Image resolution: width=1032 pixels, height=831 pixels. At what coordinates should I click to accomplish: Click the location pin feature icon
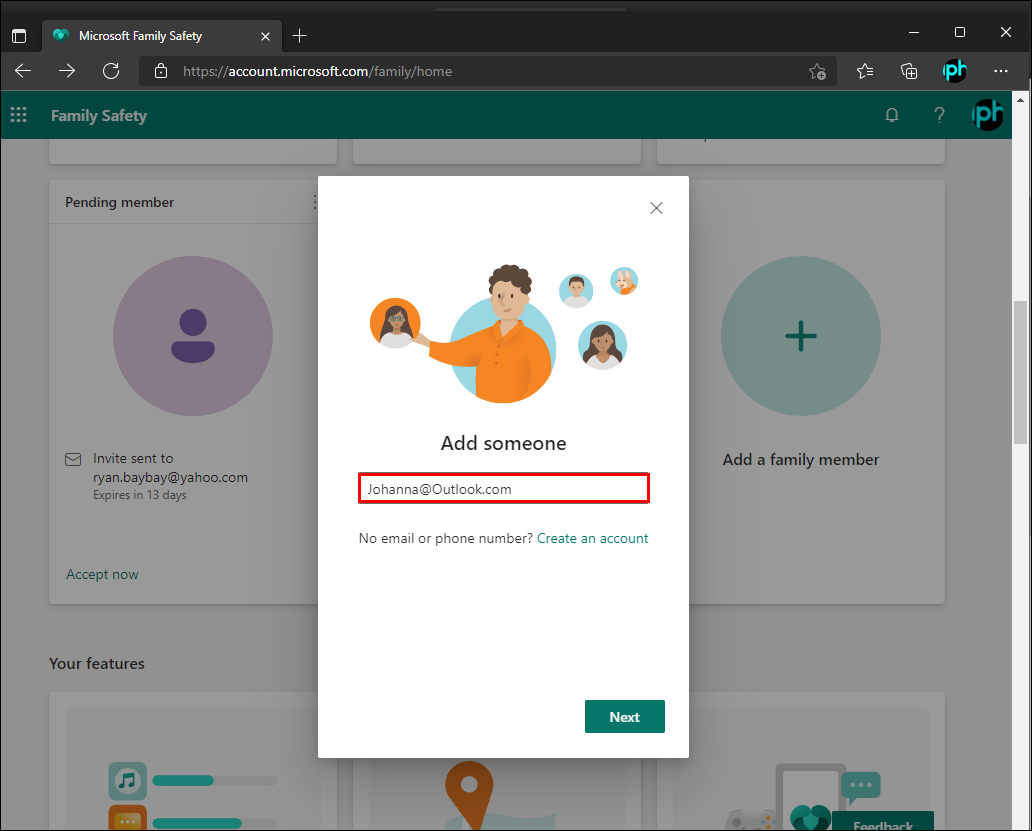click(x=469, y=793)
